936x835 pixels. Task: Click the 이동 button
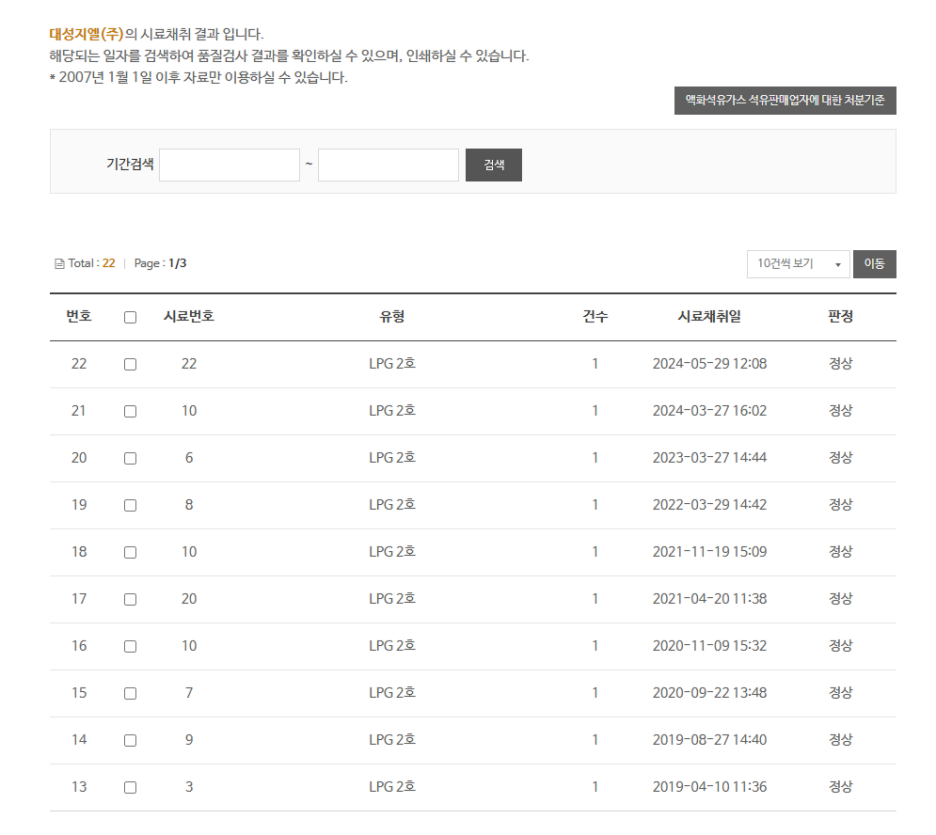(x=875, y=264)
